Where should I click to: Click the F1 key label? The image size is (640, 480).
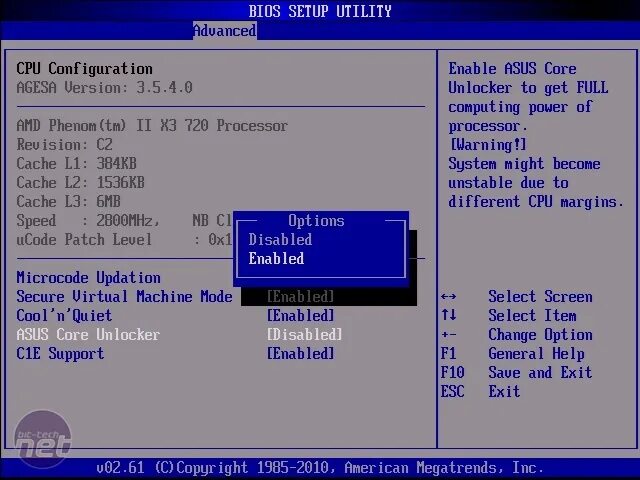pyautogui.click(x=449, y=353)
